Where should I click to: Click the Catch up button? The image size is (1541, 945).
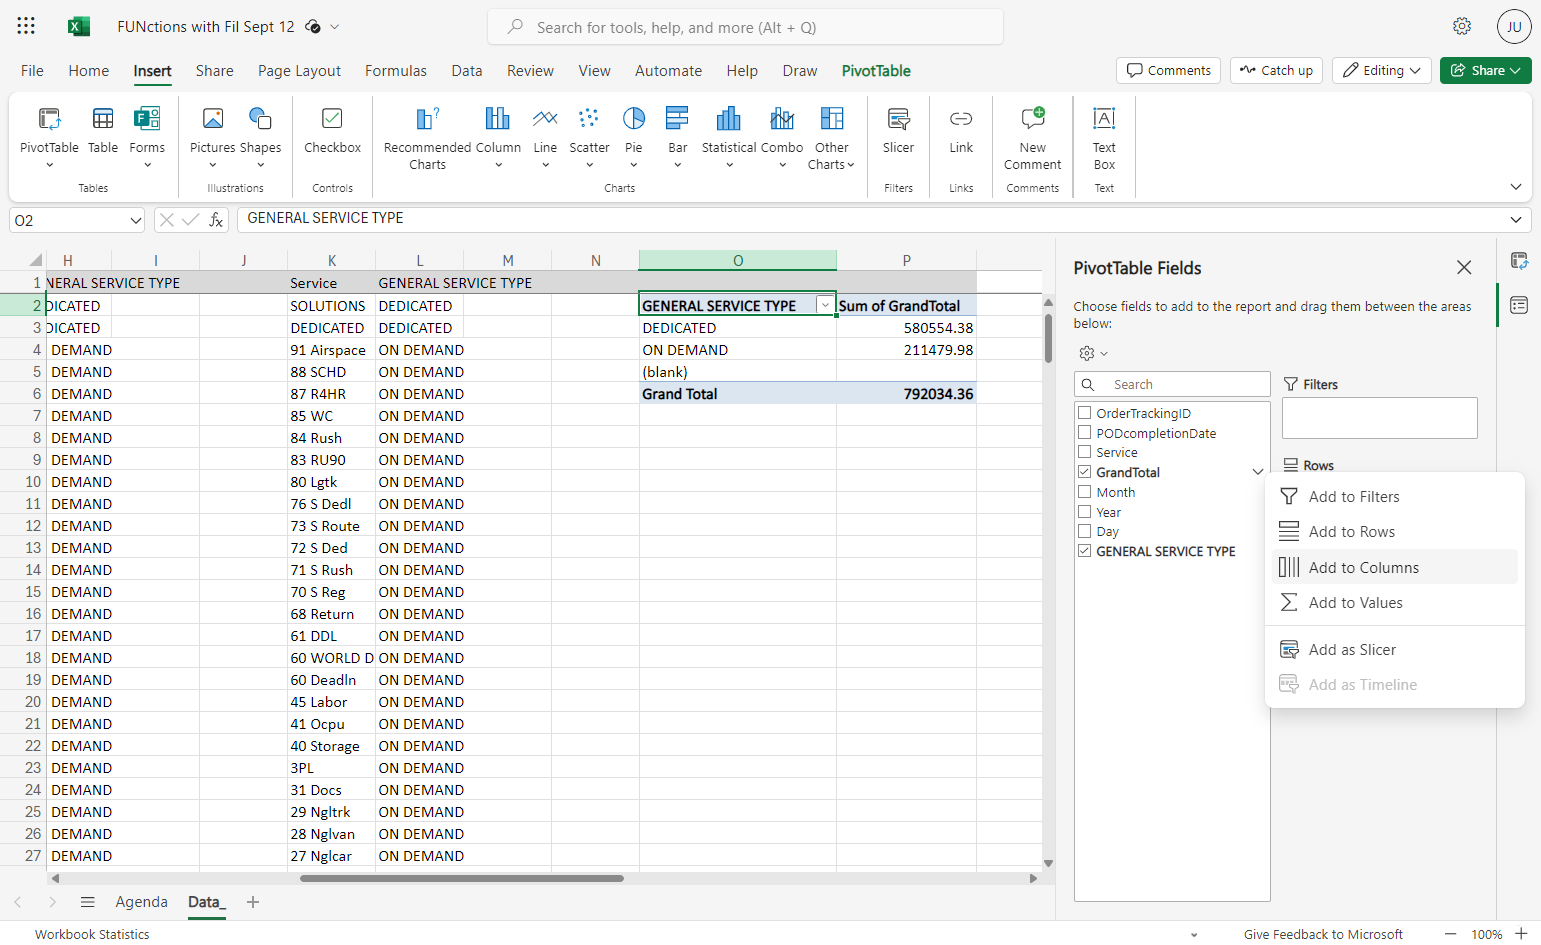[x=1276, y=70]
